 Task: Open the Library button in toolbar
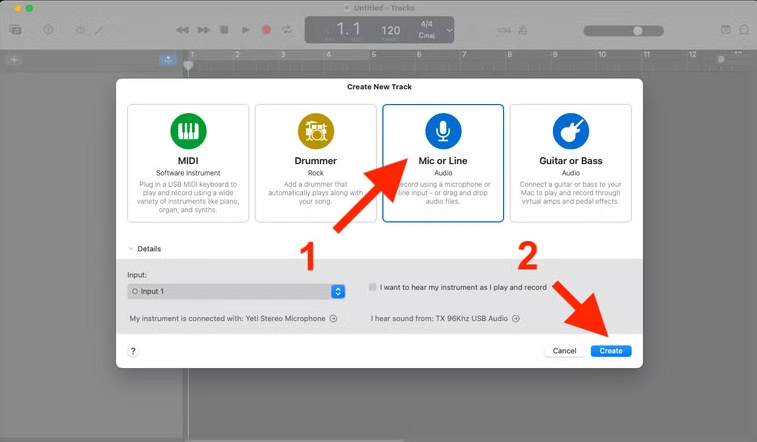pos(15,30)
